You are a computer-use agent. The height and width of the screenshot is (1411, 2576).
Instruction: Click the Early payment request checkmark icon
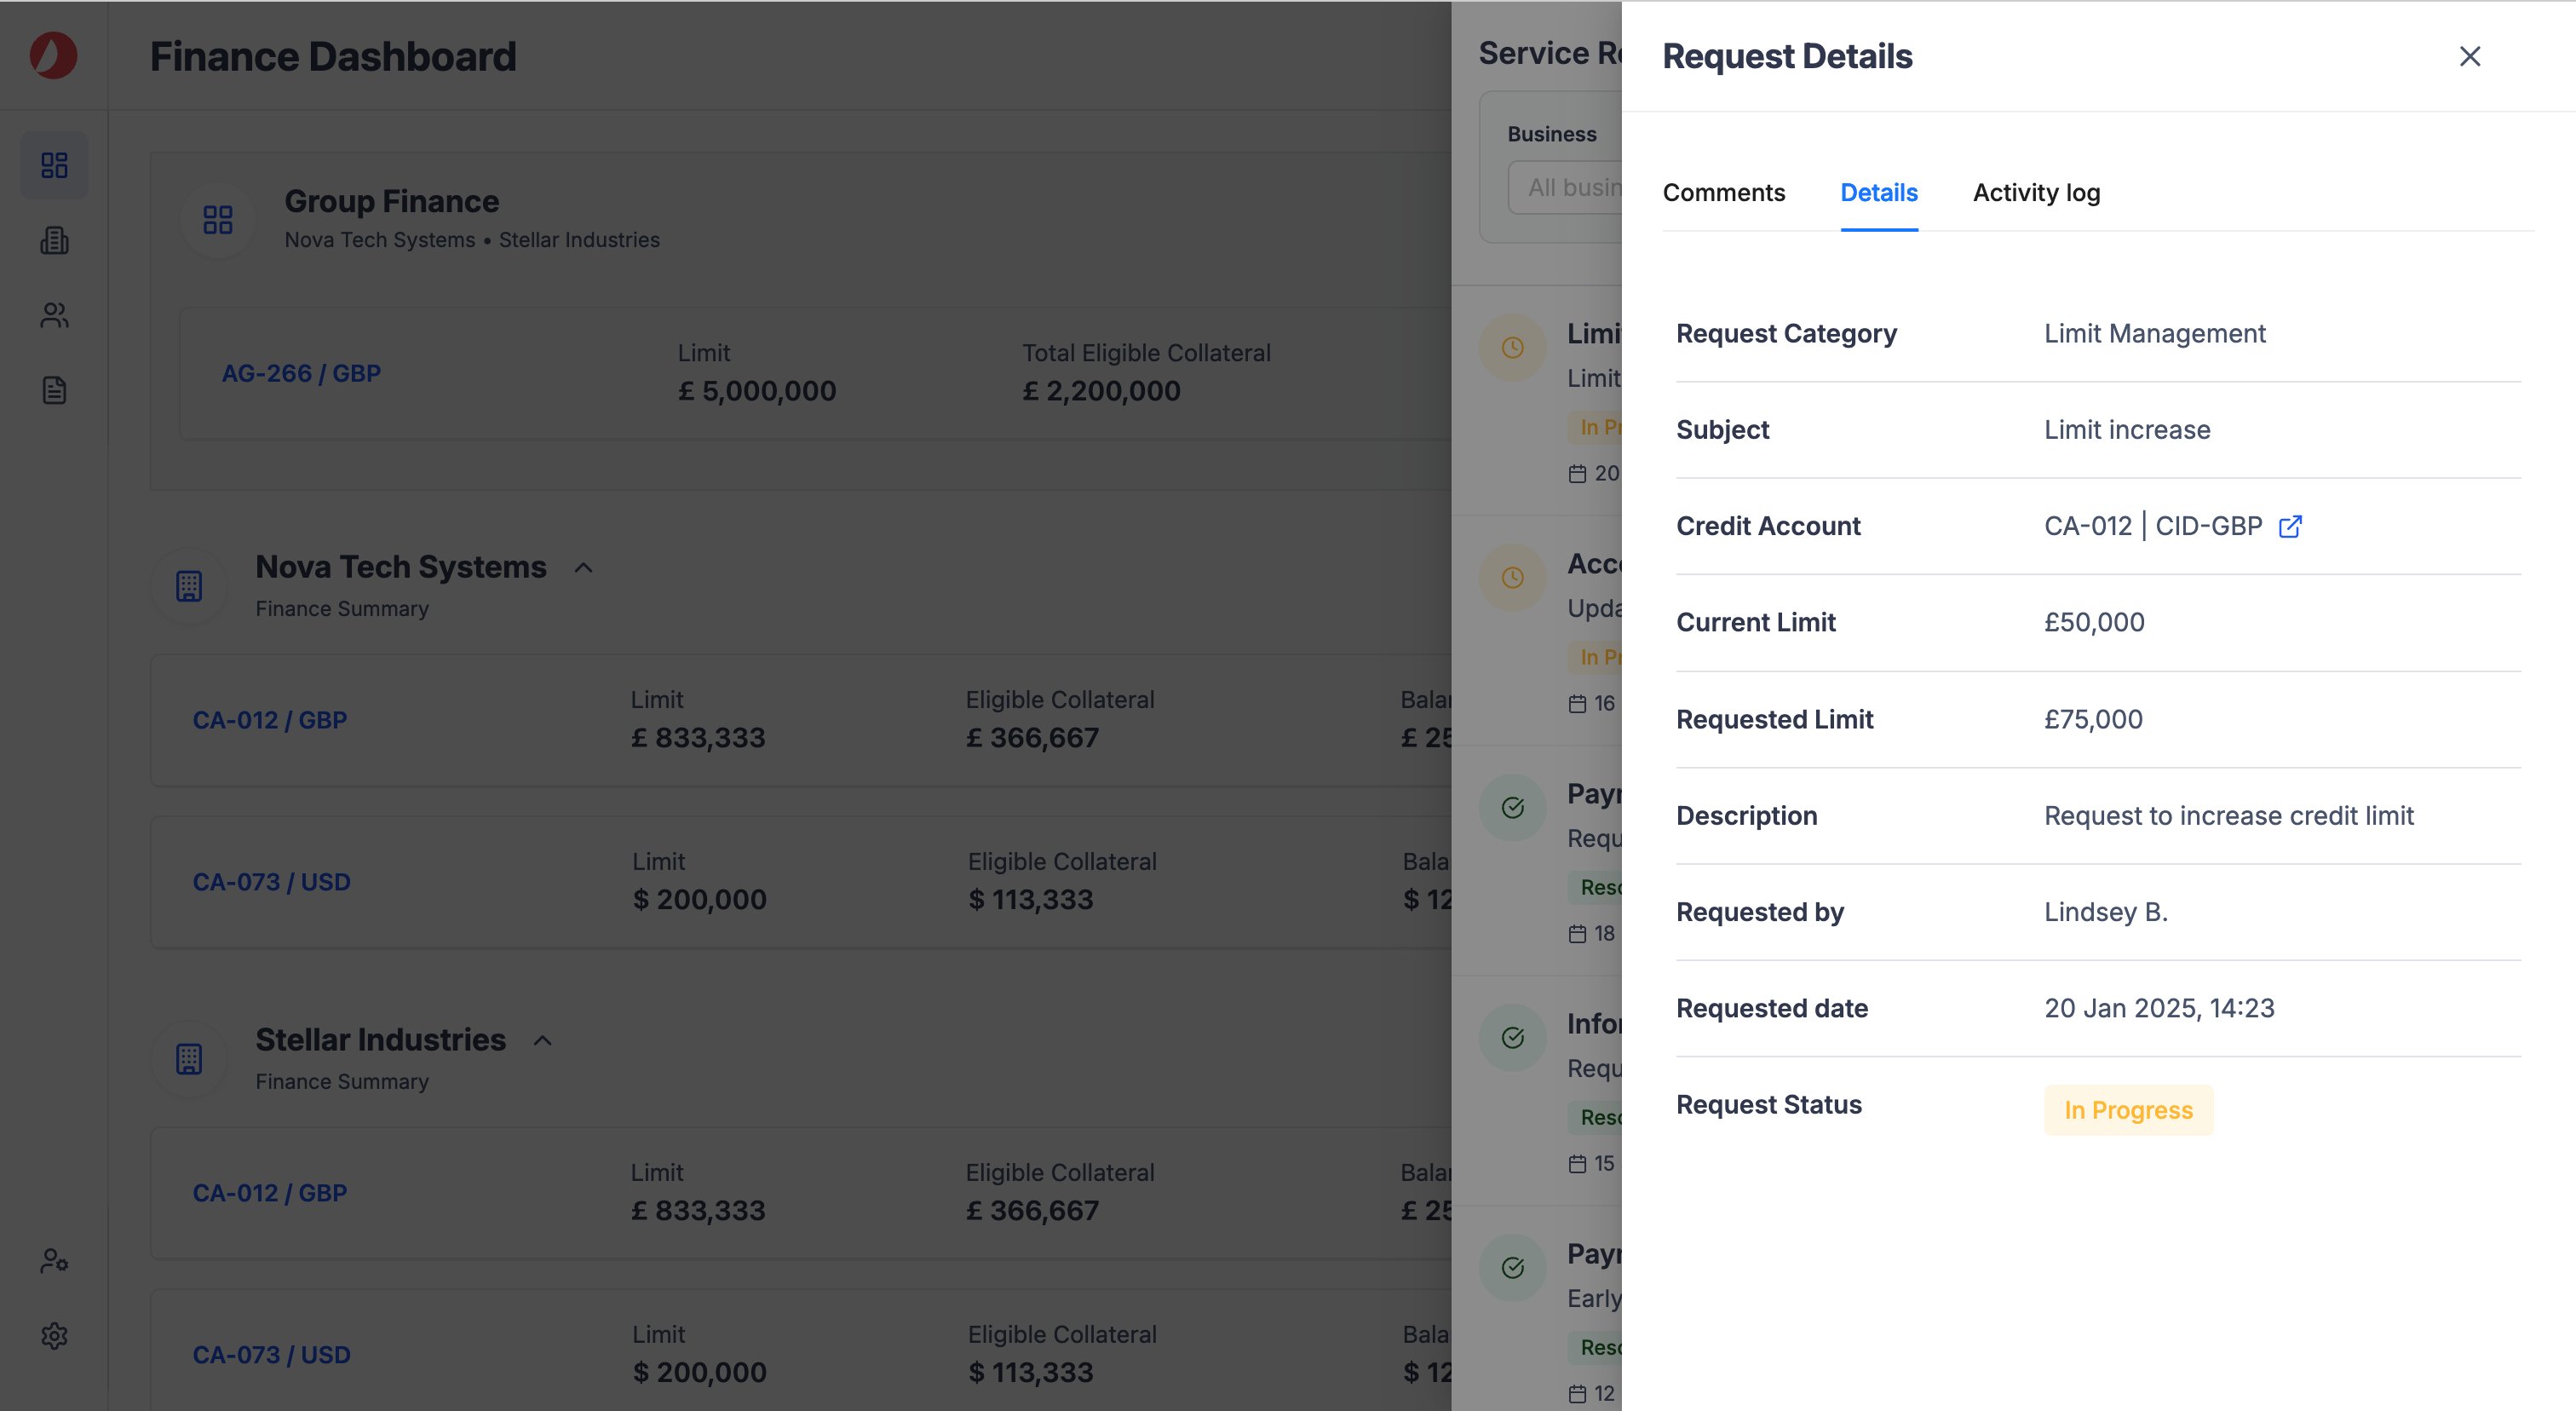[x=1512, y=1268]
